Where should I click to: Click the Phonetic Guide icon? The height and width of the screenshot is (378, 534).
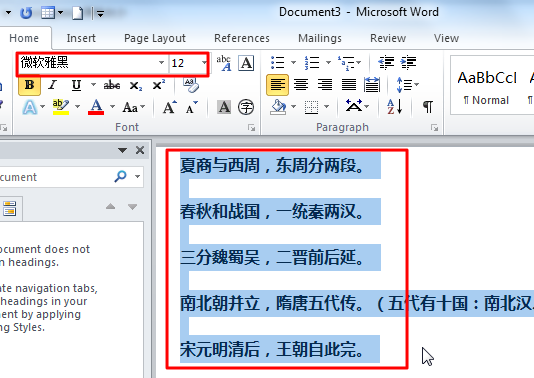[224, 63]
